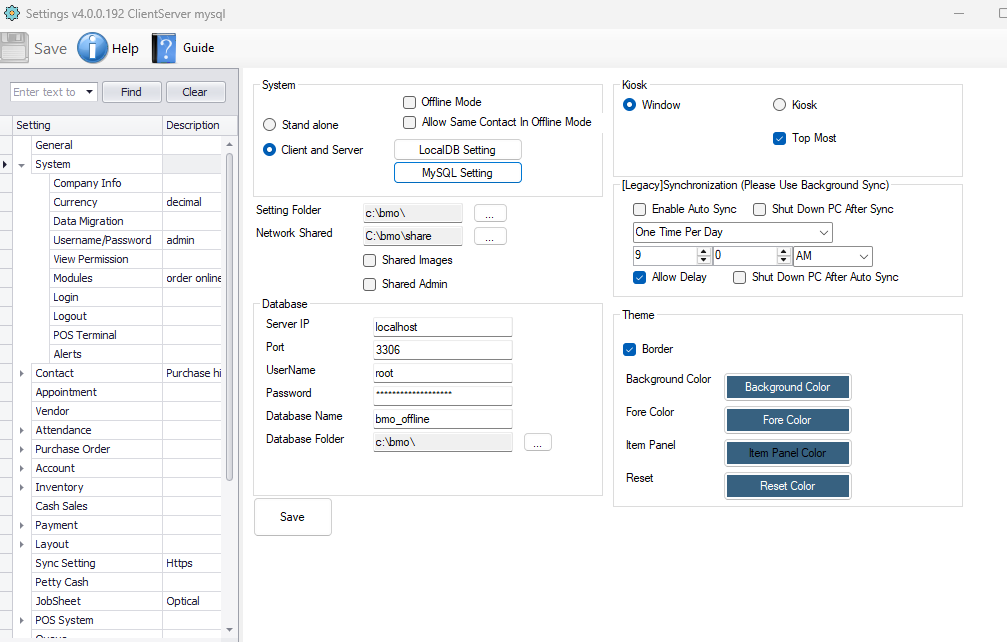The height and width of the screenshot is (642, 1007).
Task: Expand the Layout tree node
Action: point(21,544)
